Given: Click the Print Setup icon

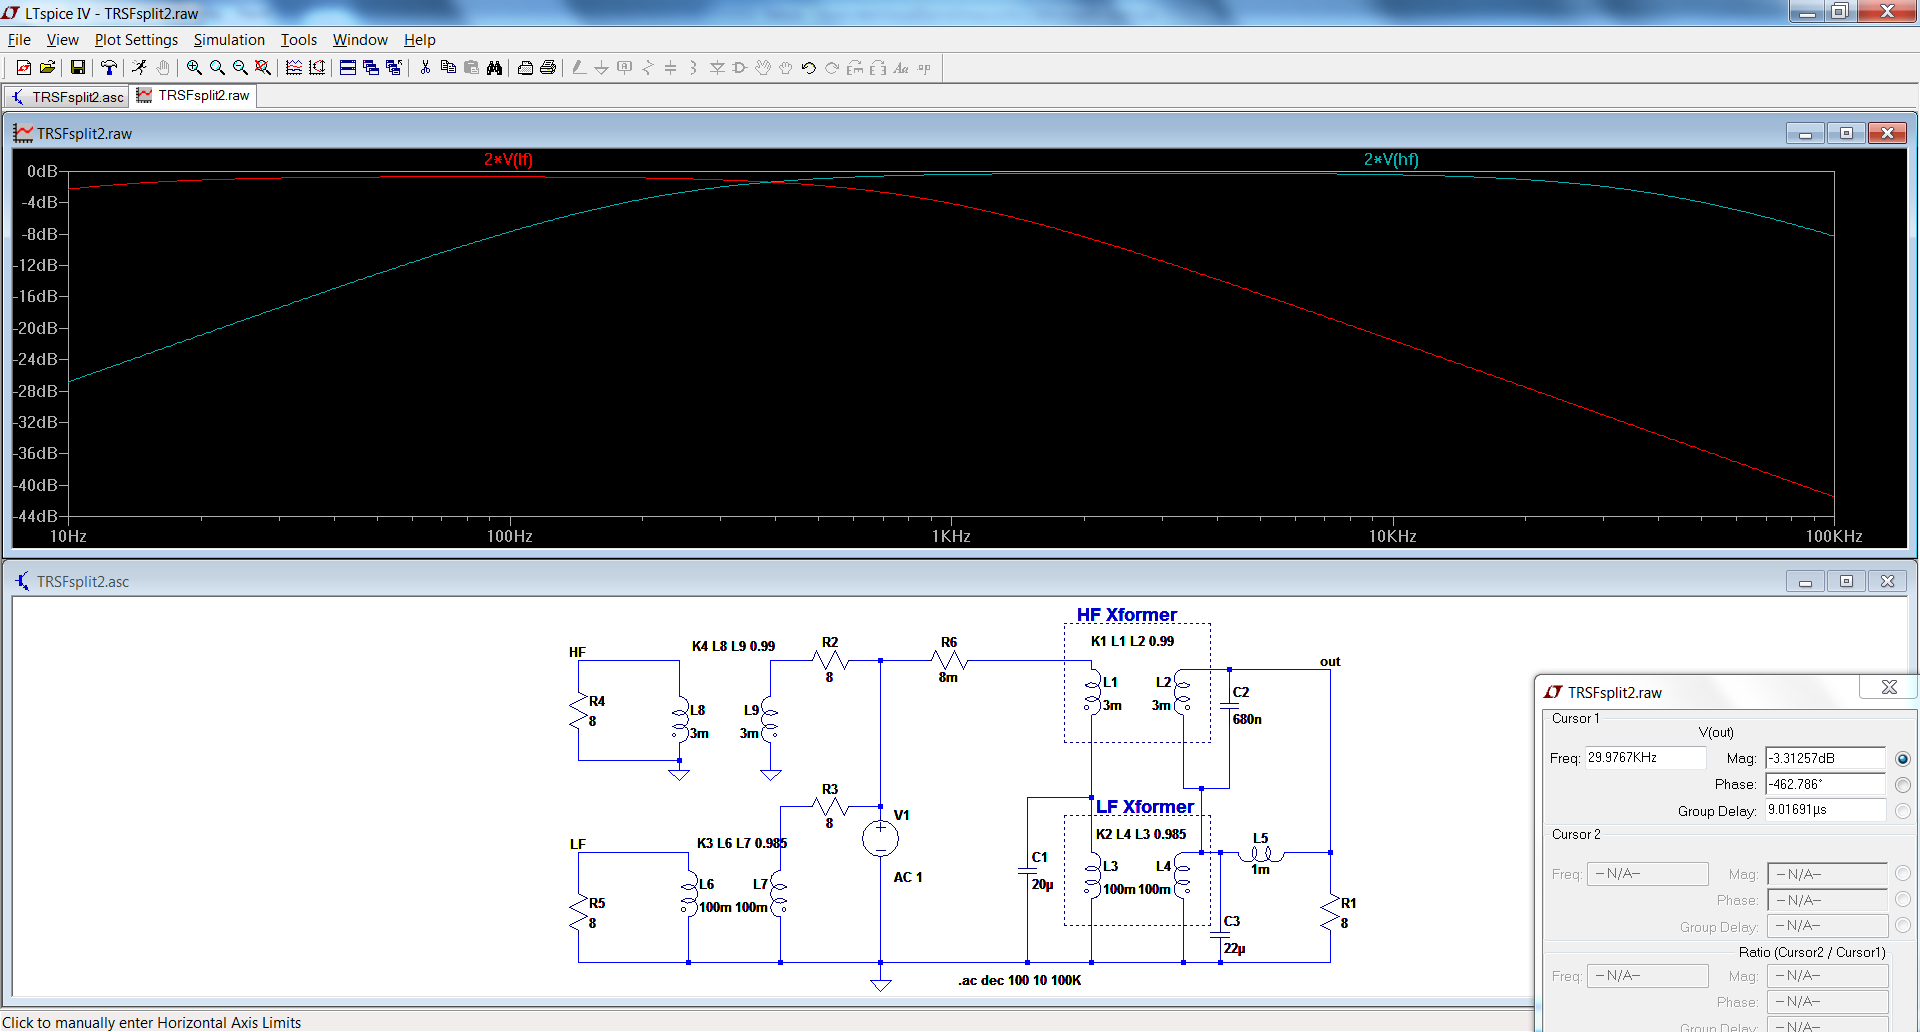Looking at the screenshot, I should click(x=525, y=68).
